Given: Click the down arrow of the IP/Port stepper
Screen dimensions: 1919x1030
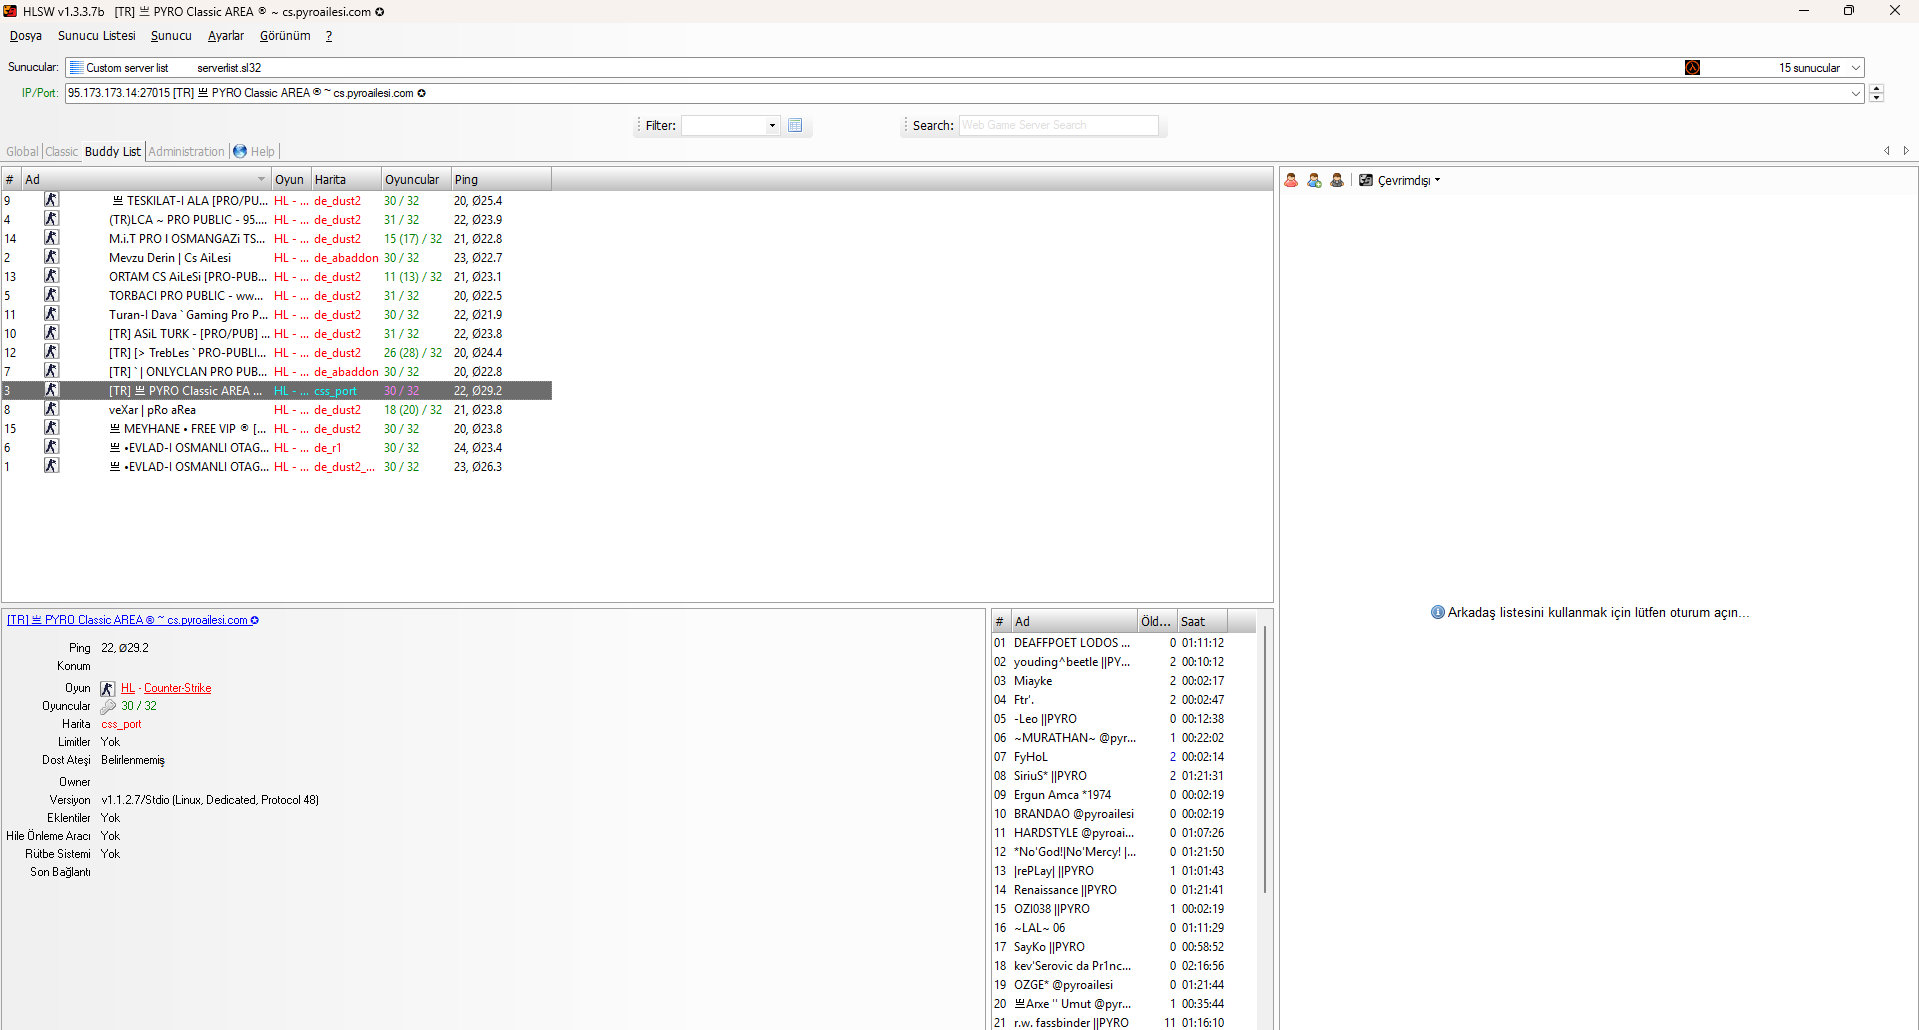Looking at the screenshot, I should pyautogui.click(x=1876, y=97).
